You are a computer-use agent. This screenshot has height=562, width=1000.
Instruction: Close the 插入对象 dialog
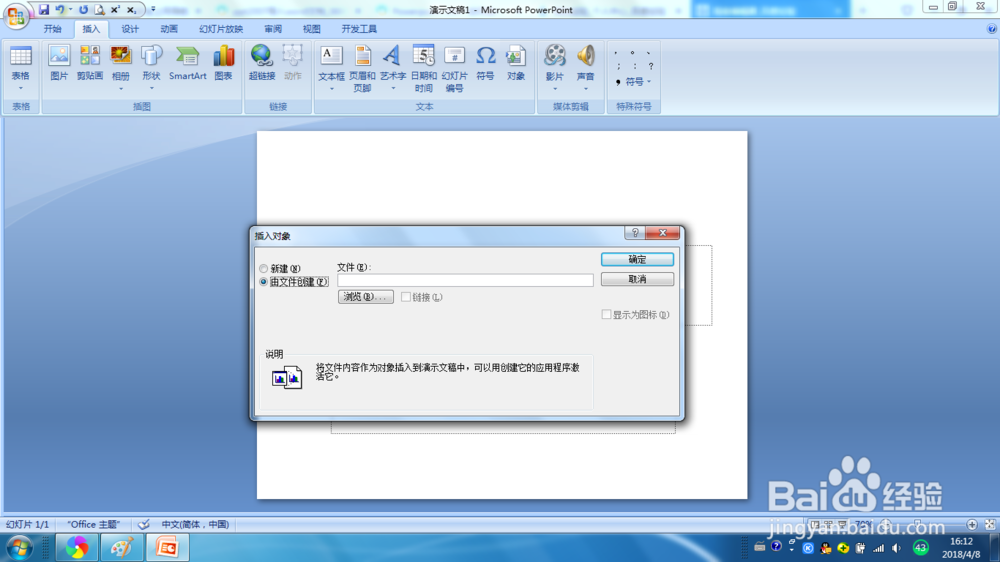click(663, 233)
